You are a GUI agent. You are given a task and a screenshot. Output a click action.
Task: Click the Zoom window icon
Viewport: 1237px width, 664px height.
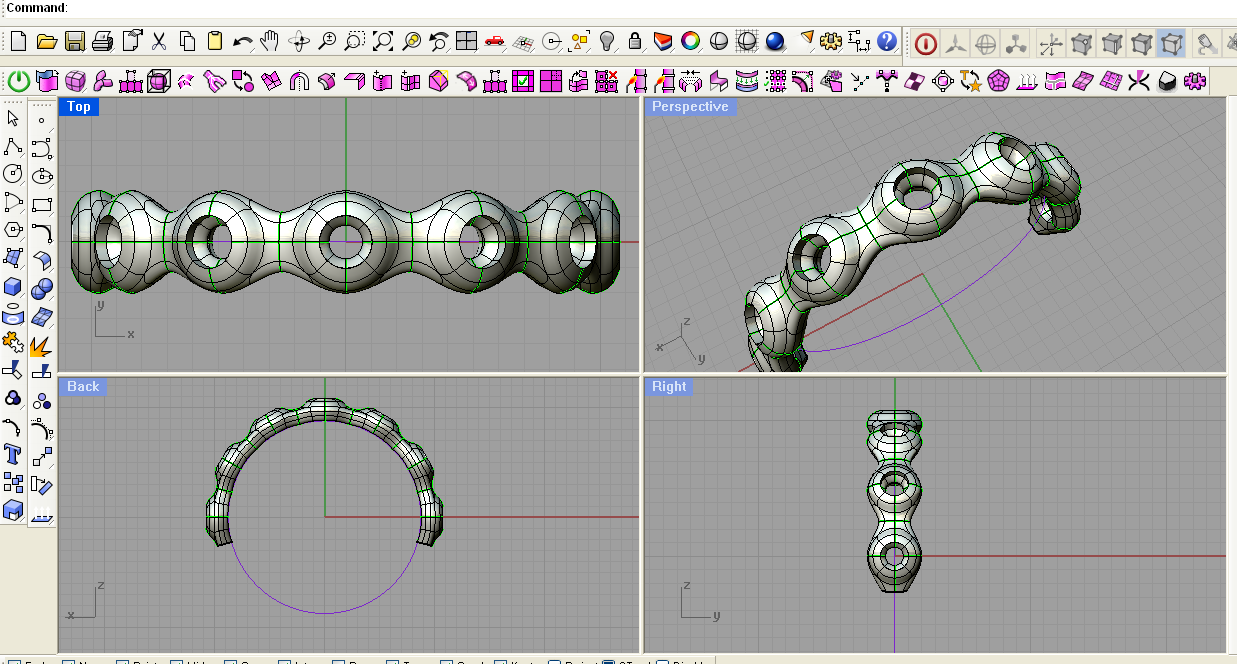coord(354,41)
